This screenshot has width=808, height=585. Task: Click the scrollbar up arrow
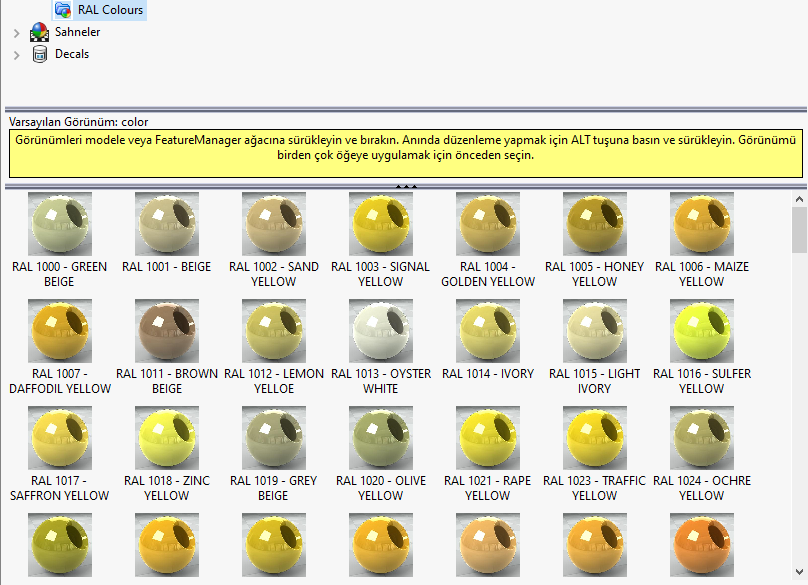[799, 200]
